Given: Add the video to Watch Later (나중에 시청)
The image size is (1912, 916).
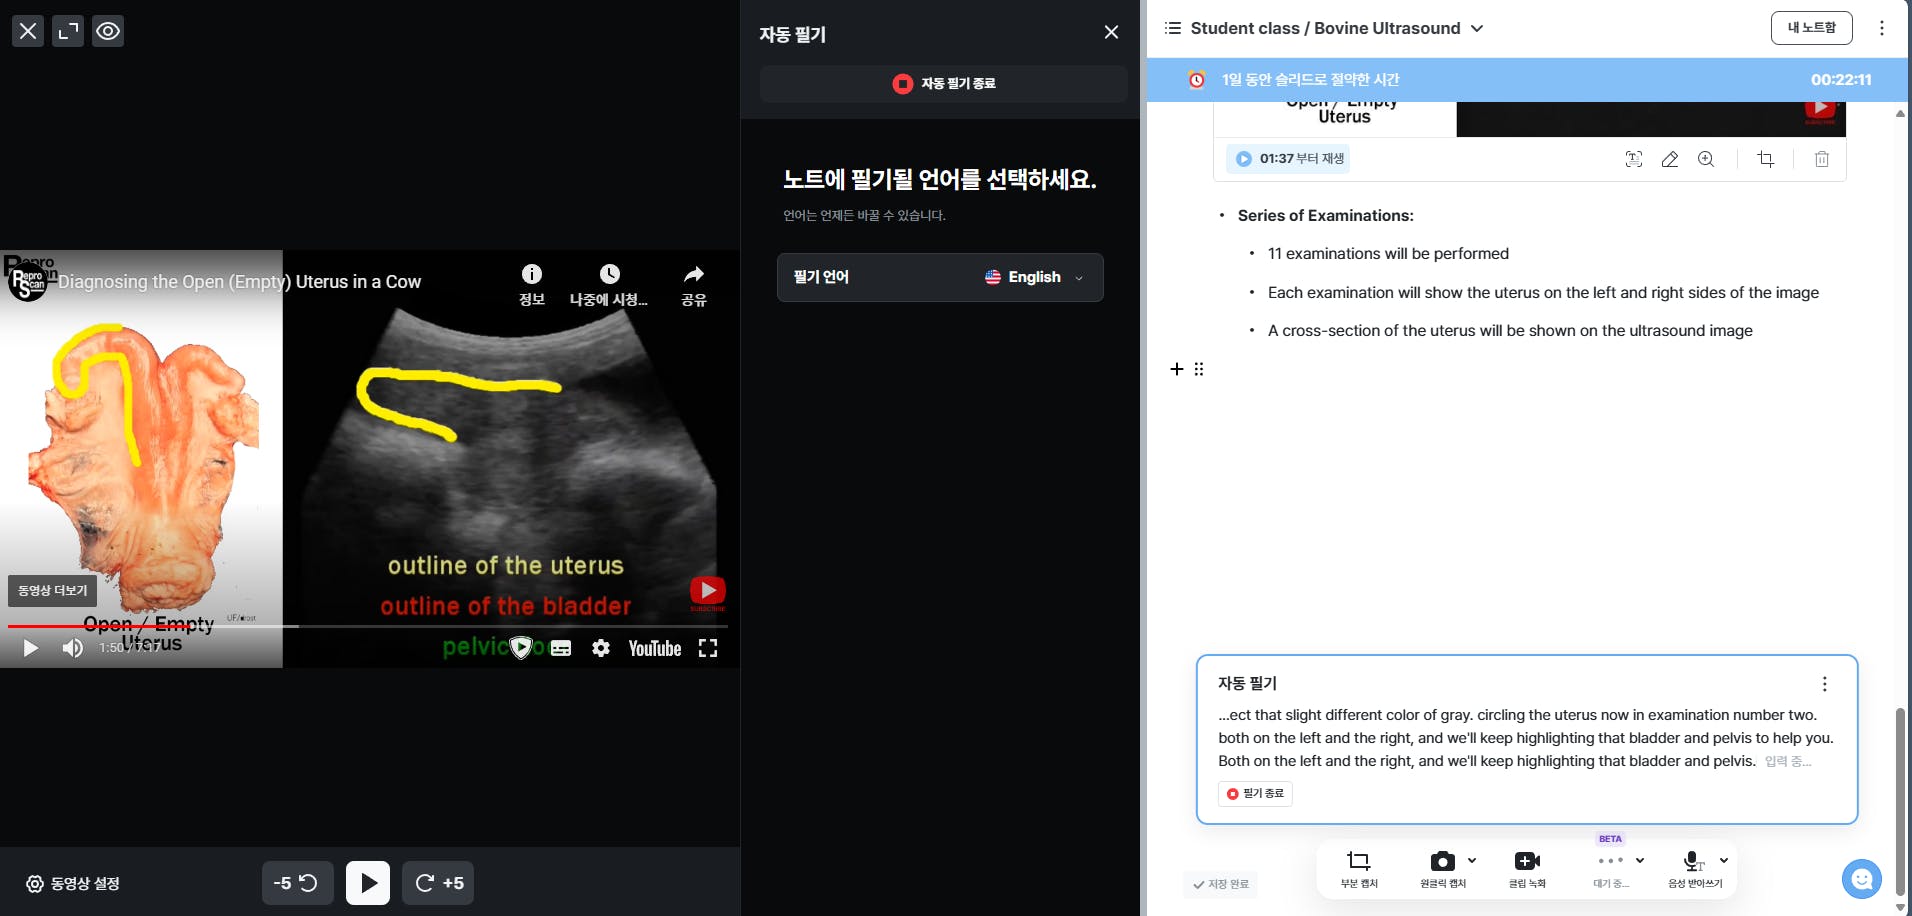Looking at the screenshot, I should coord(609,285).
